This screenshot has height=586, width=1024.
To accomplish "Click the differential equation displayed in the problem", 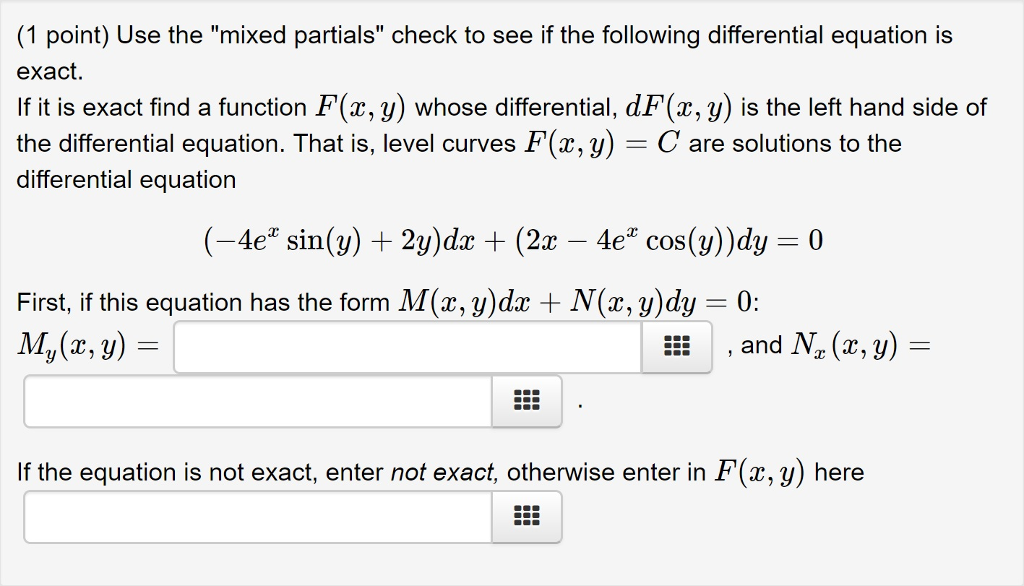I will tap(512, 239).
